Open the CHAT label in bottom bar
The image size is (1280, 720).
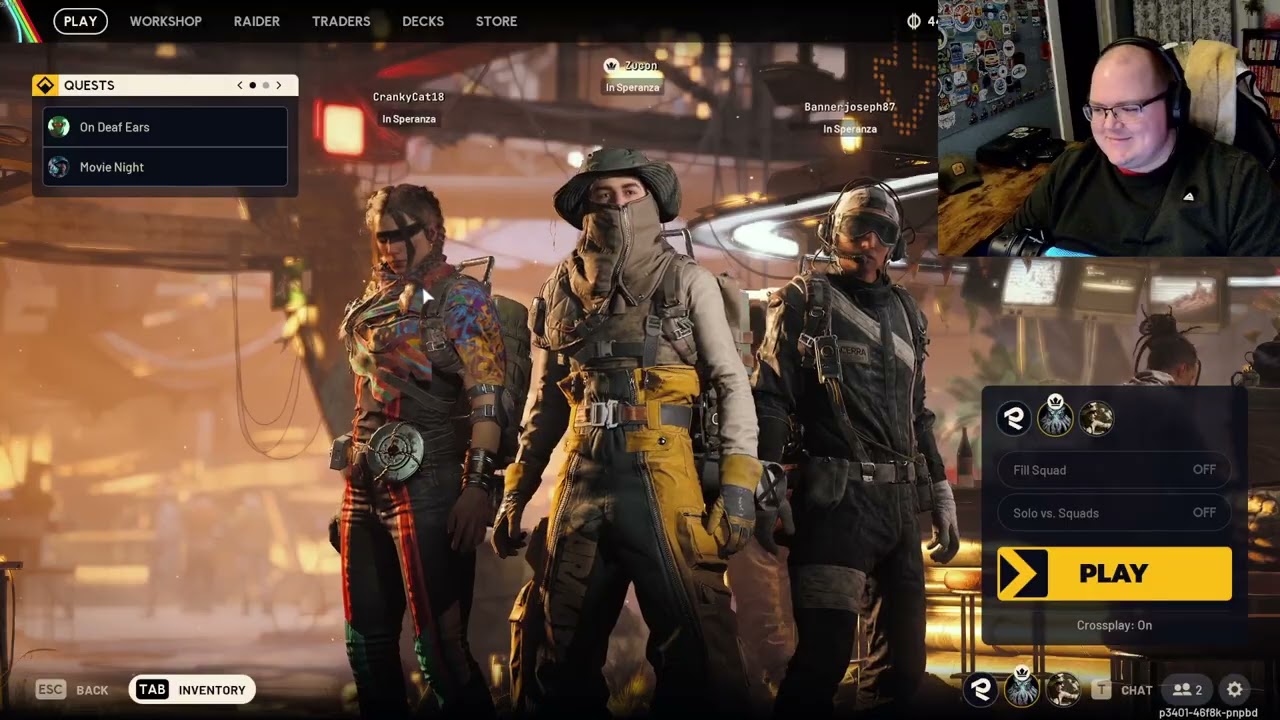click(x=1137, y=690)
